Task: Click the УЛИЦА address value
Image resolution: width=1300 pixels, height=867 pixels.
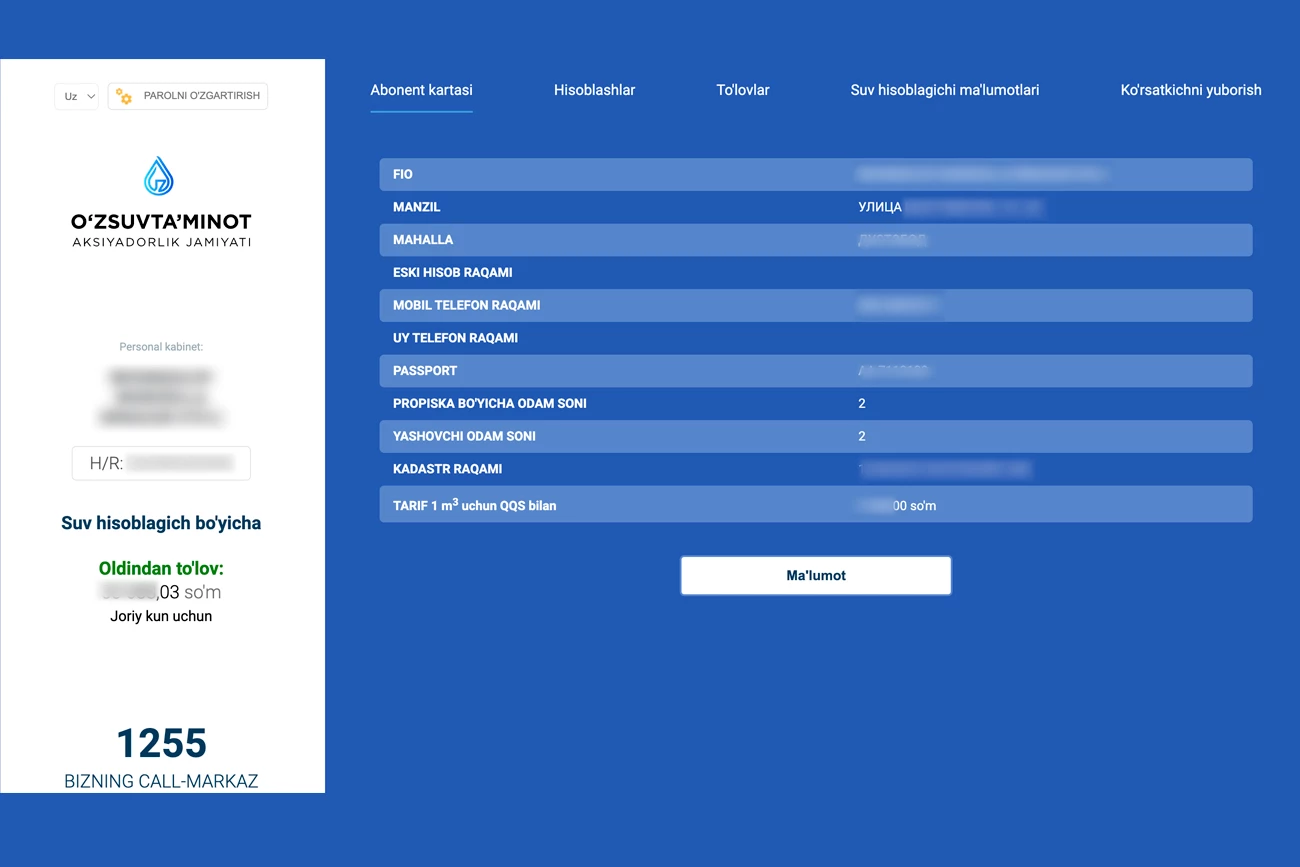Action: [880, 207]
